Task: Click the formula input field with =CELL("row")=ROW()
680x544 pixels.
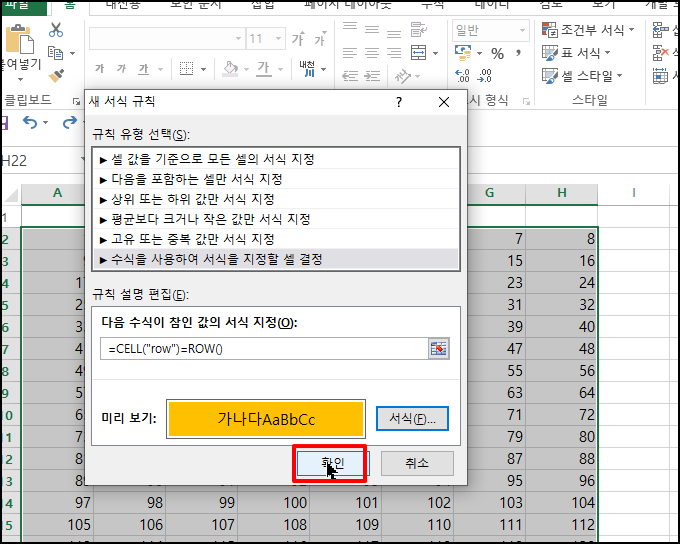Action: [x=264, y=349]
